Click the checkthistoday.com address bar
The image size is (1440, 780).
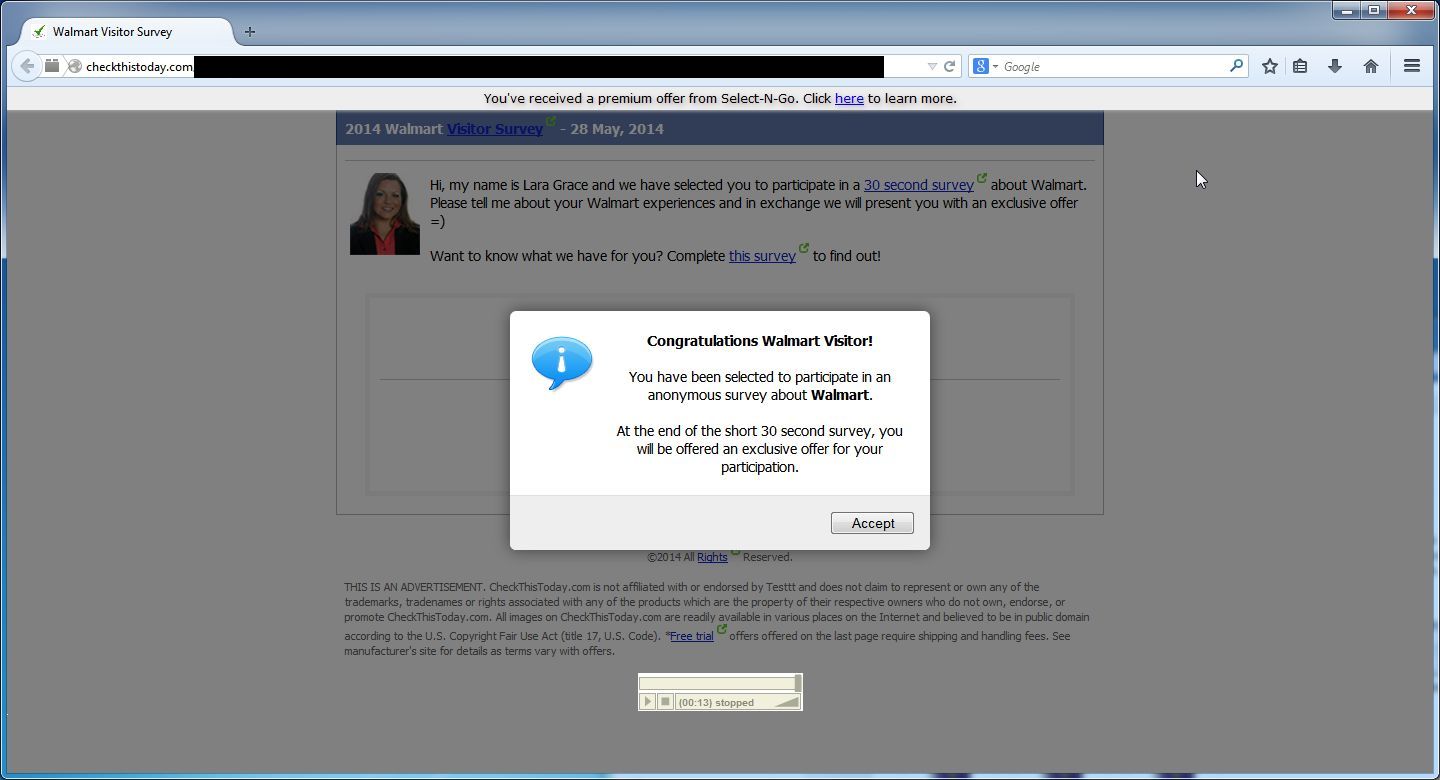[485, 66]
